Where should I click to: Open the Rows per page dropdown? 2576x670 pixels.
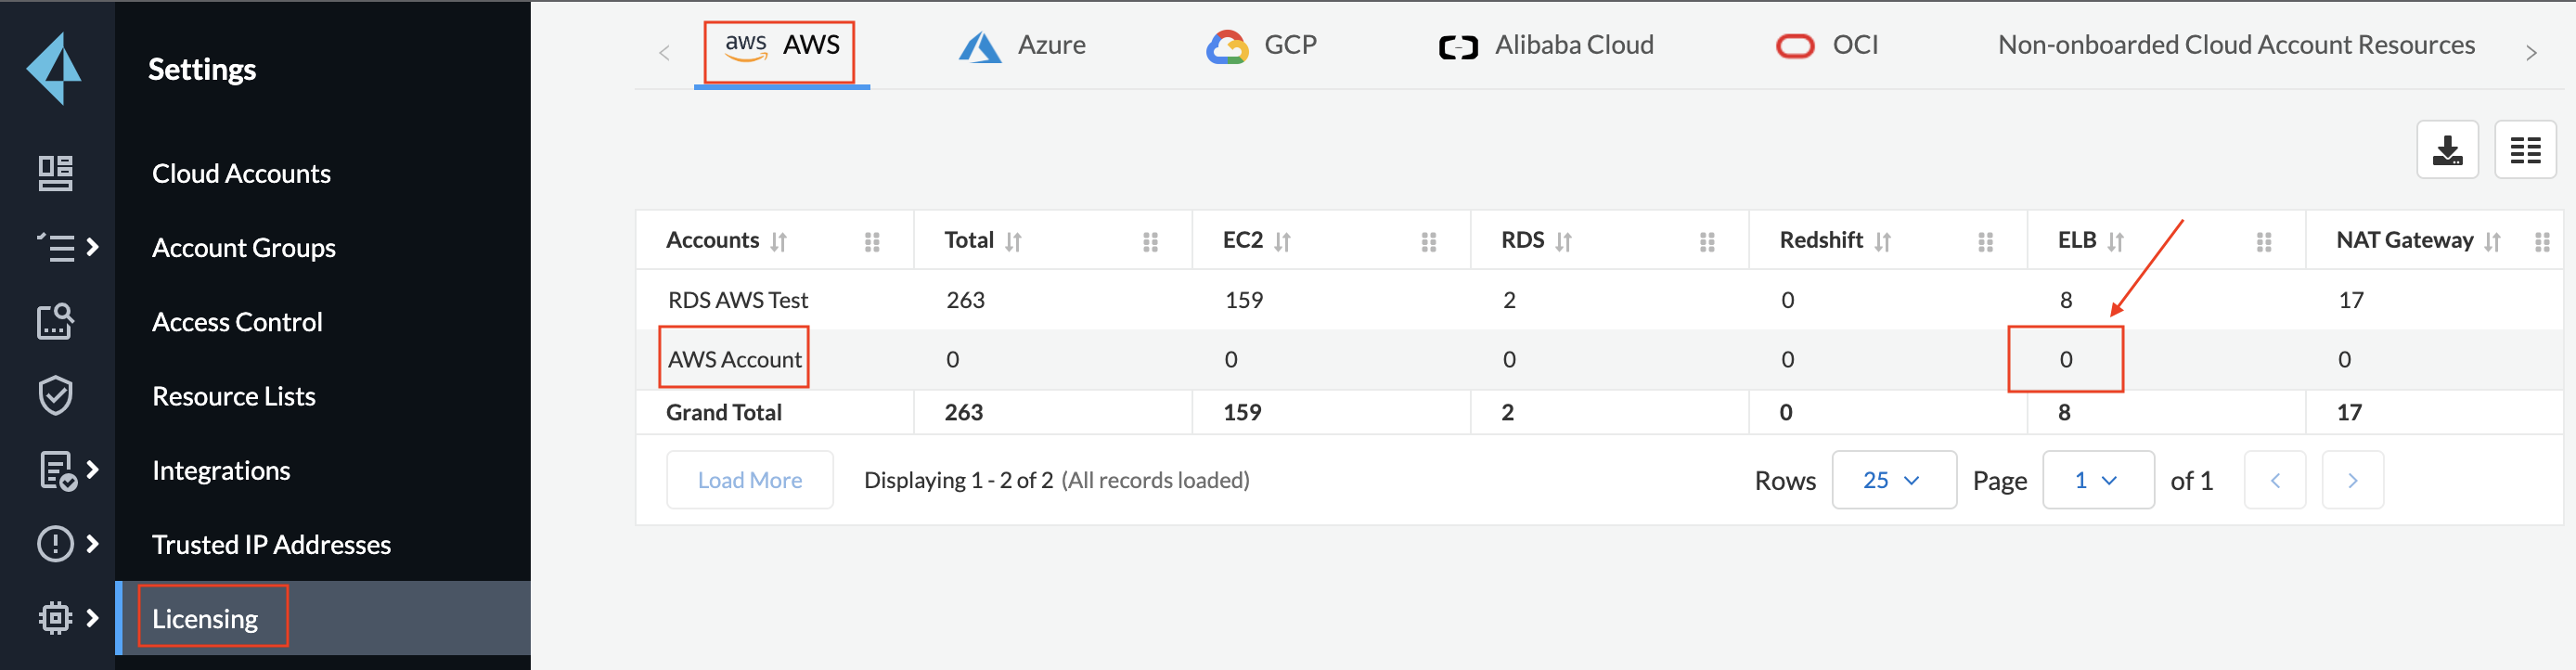pyautogui.click(x=1892, y=480)
